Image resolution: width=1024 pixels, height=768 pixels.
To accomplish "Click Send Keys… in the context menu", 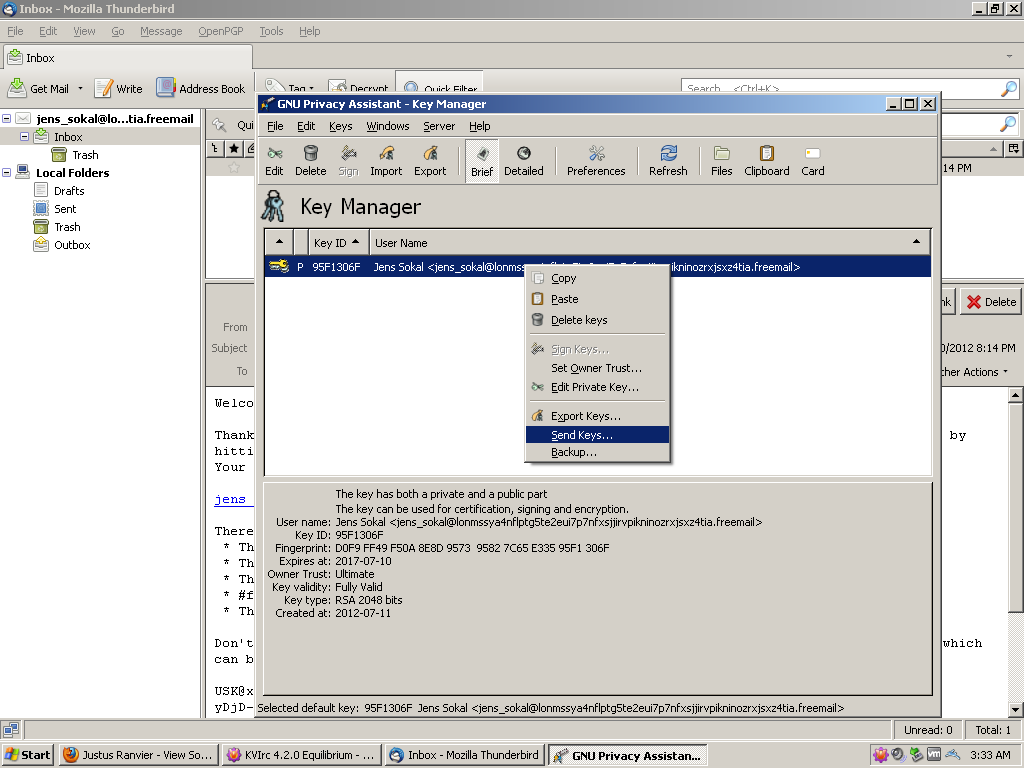I will pos(597,435).
